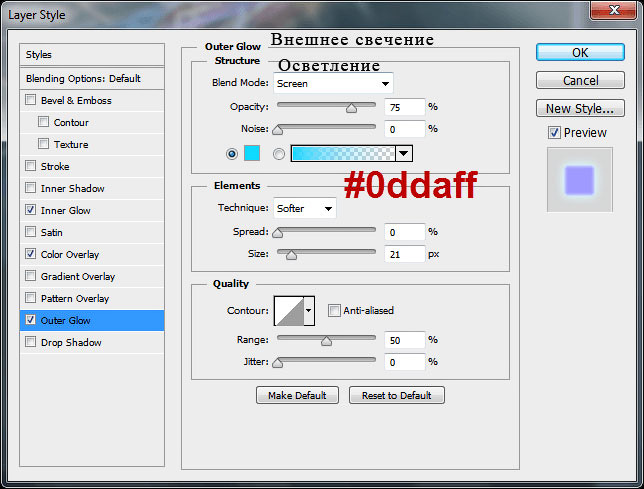Open the Technique Softer dropdown
This screenshot has width=644, height=489.
(x=305, y=208)
